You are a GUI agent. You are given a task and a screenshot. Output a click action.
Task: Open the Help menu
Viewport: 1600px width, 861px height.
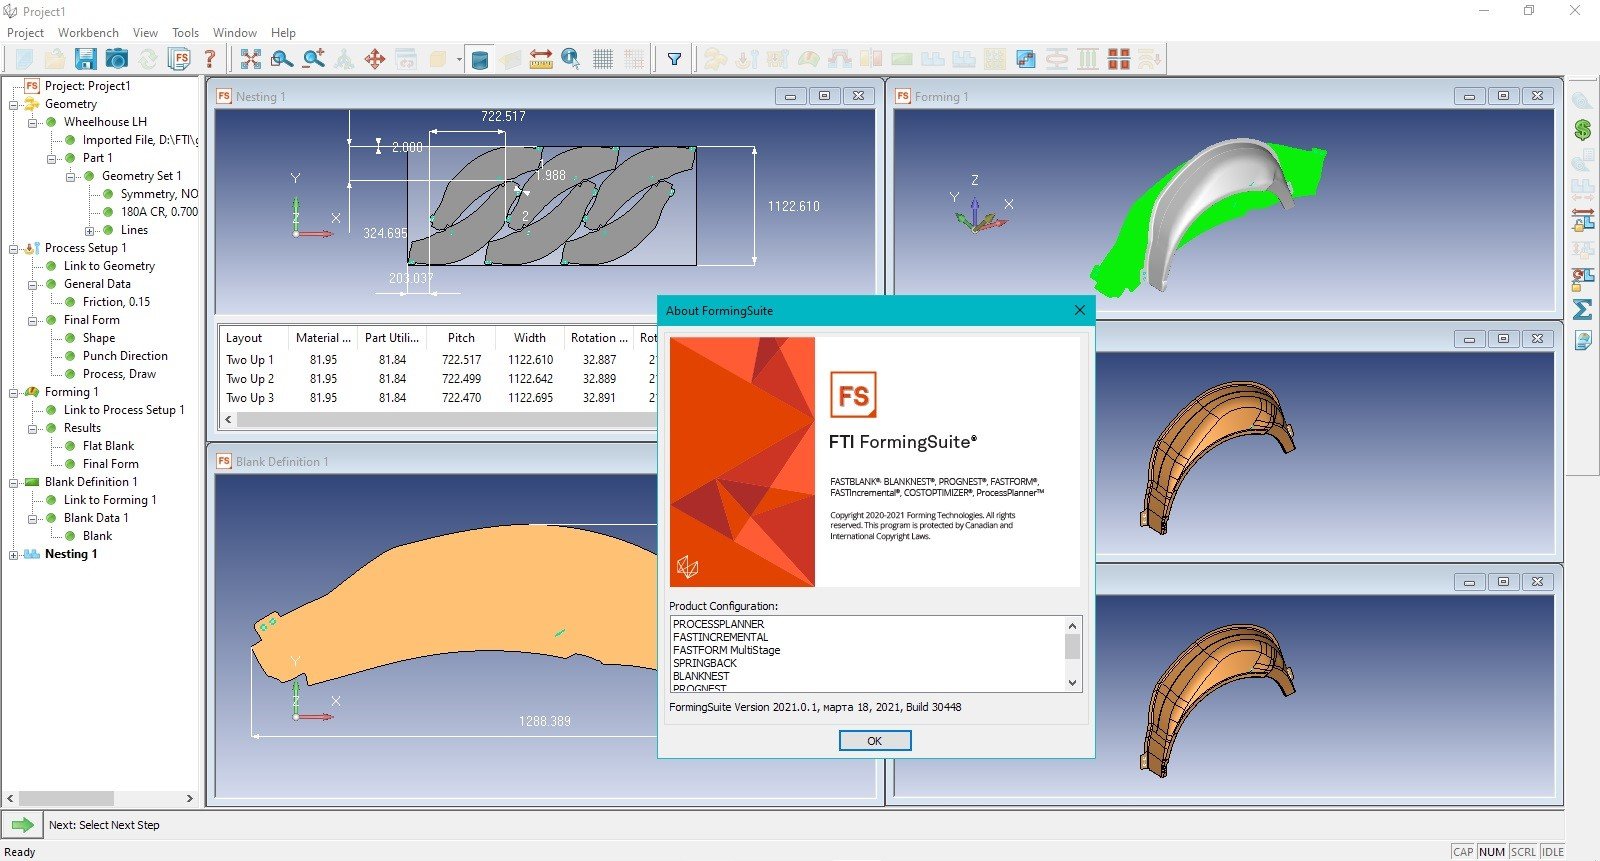(283, 32)
